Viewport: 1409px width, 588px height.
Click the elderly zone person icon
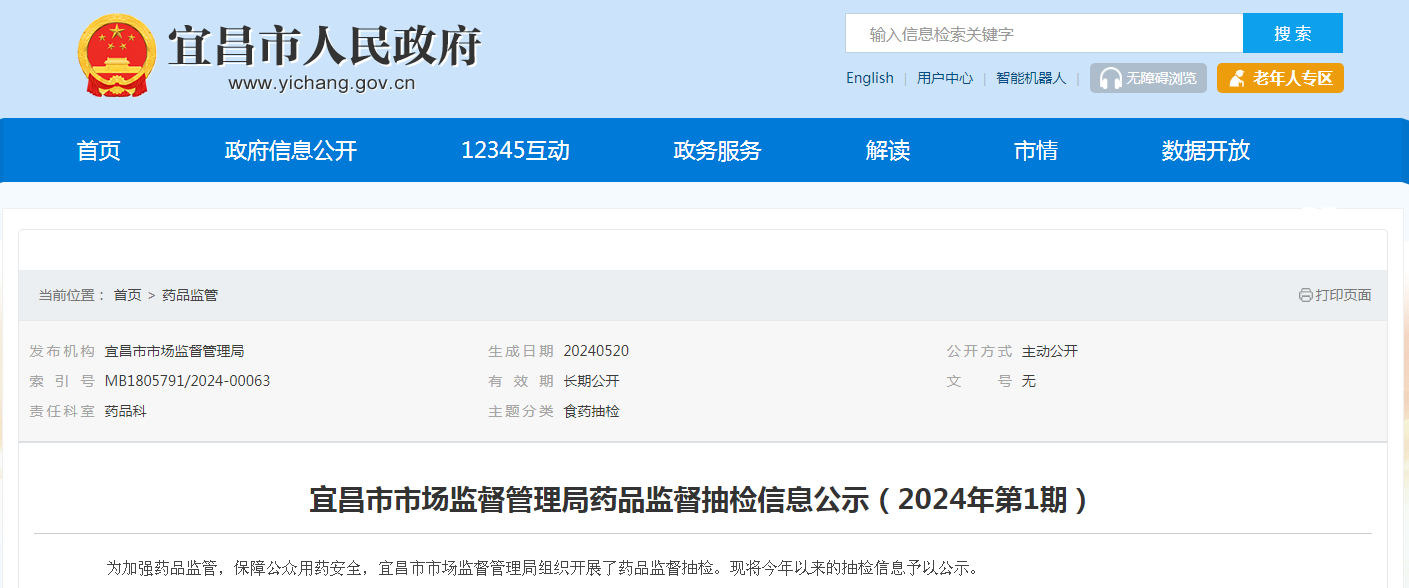[1237, 78]
